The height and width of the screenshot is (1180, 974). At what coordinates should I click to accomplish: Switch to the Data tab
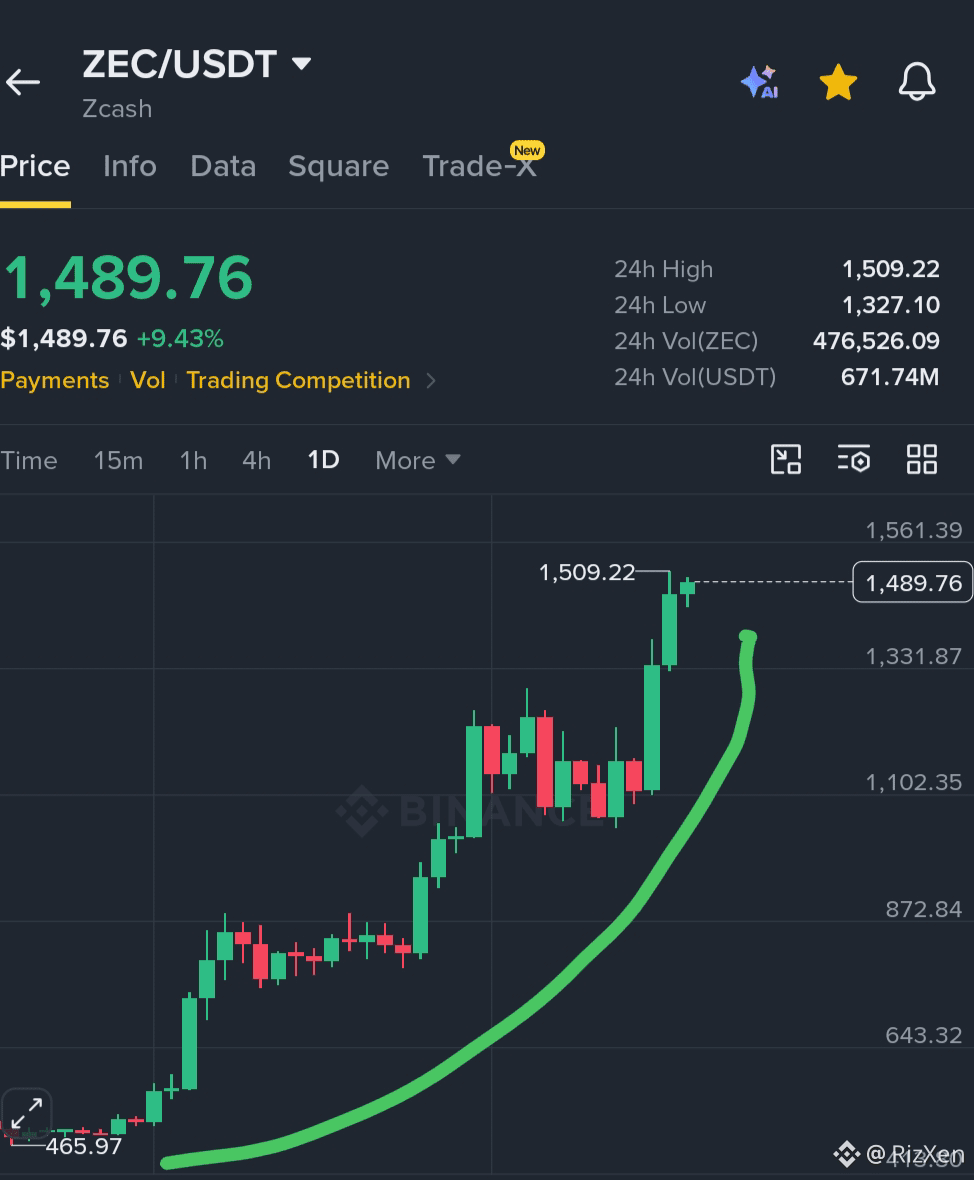(223, 166)
